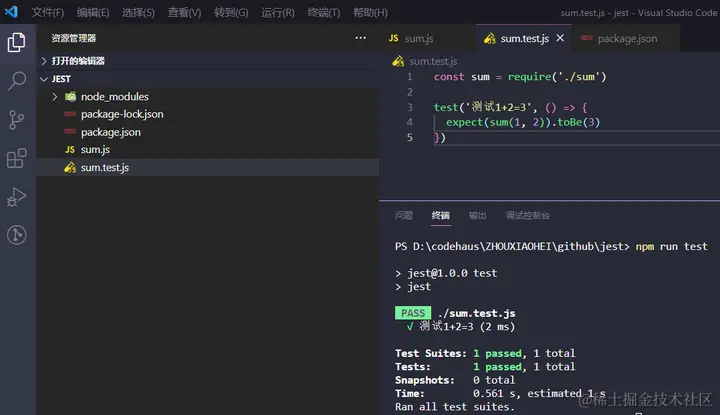
Task: Open the explorer more actions ellipsis
Action: pos(360,38)
